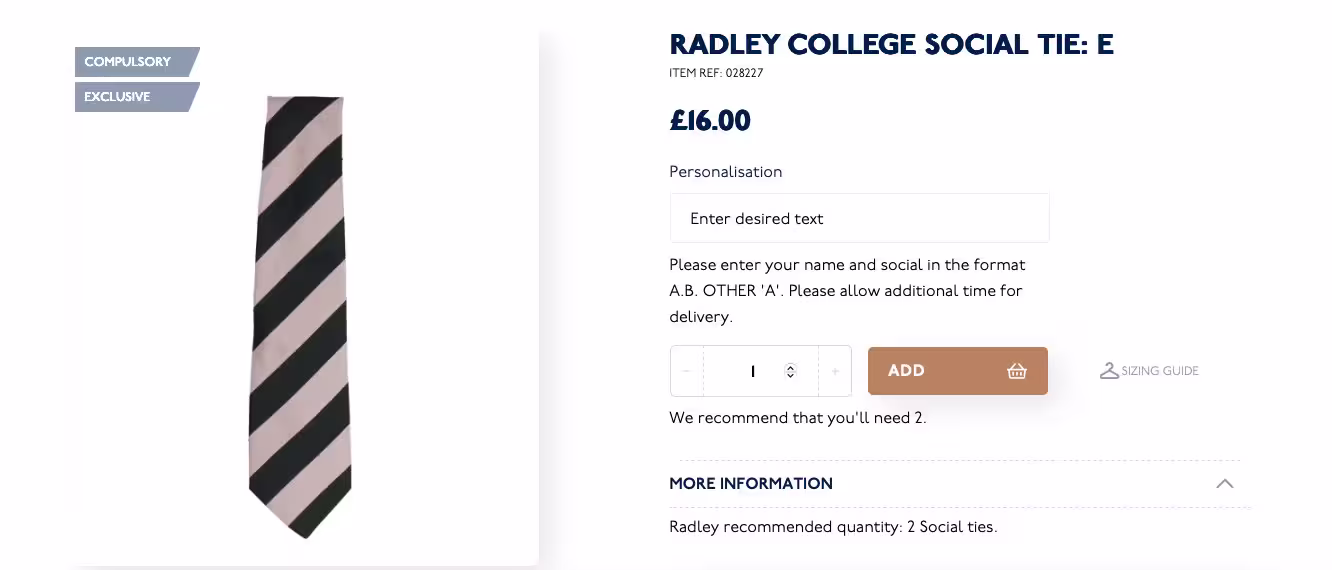Click the striped tie product image
Image resolution: width=1332 pixels, height=570 pixels.
pos(301,315)
